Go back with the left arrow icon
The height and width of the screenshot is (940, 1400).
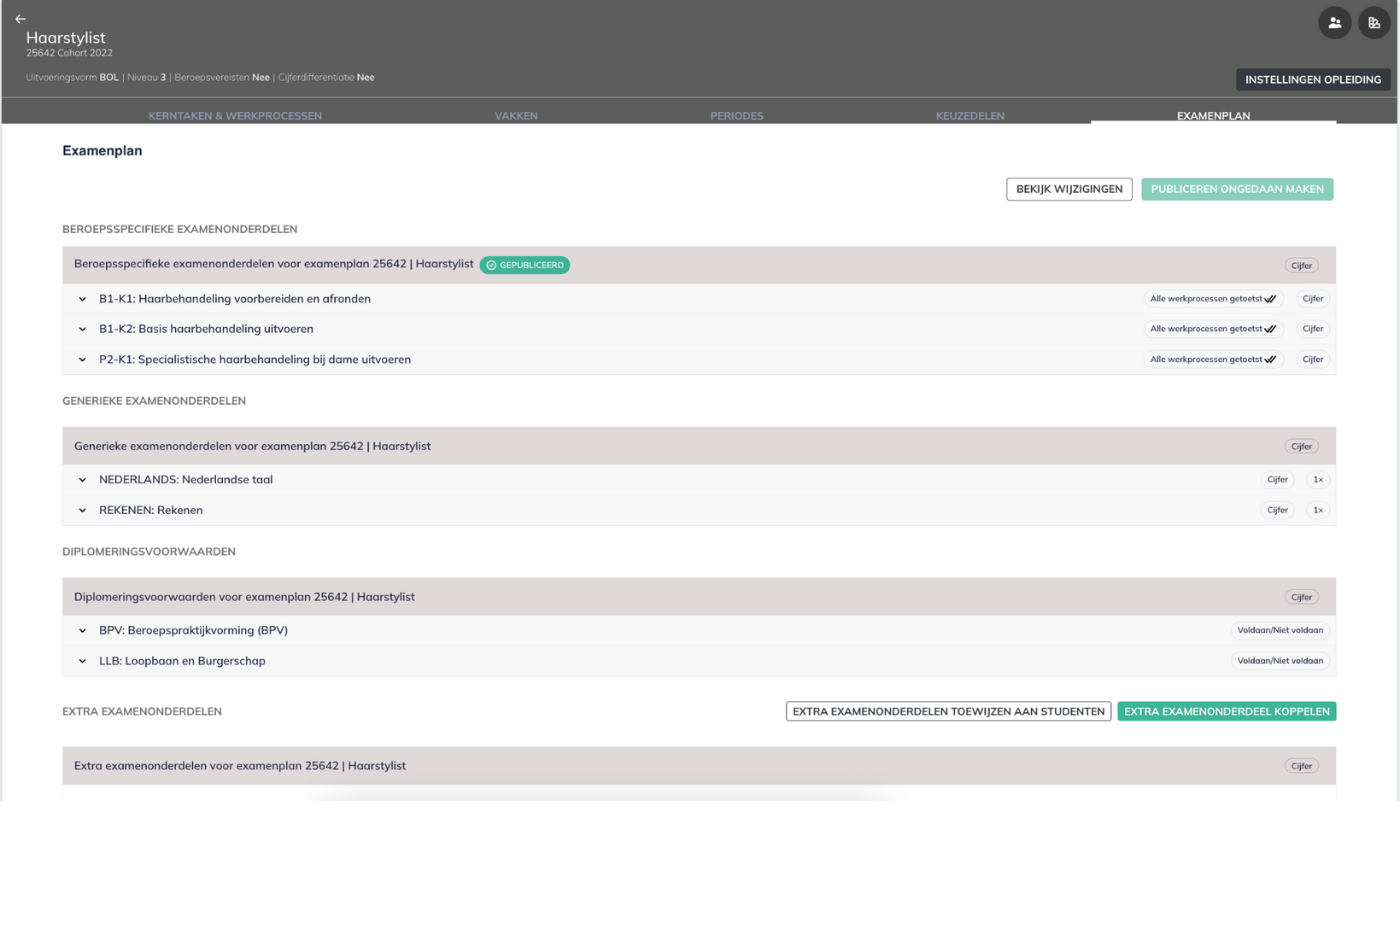20,19
